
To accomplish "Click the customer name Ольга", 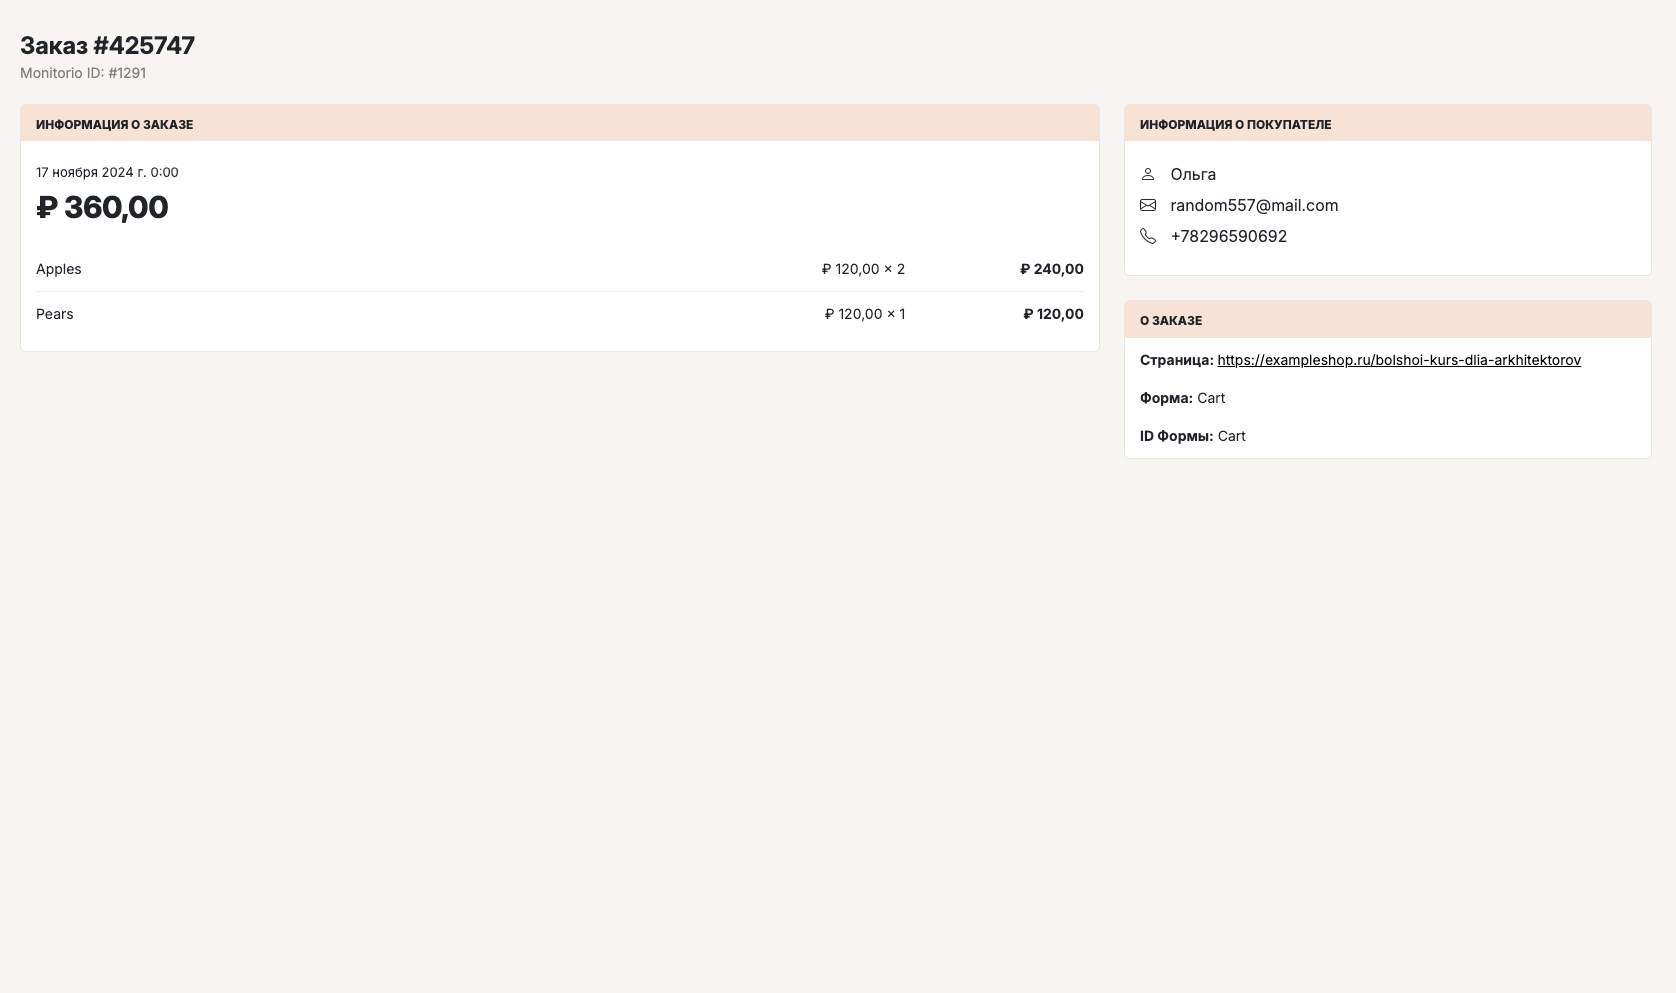I will coord(1193,174).
